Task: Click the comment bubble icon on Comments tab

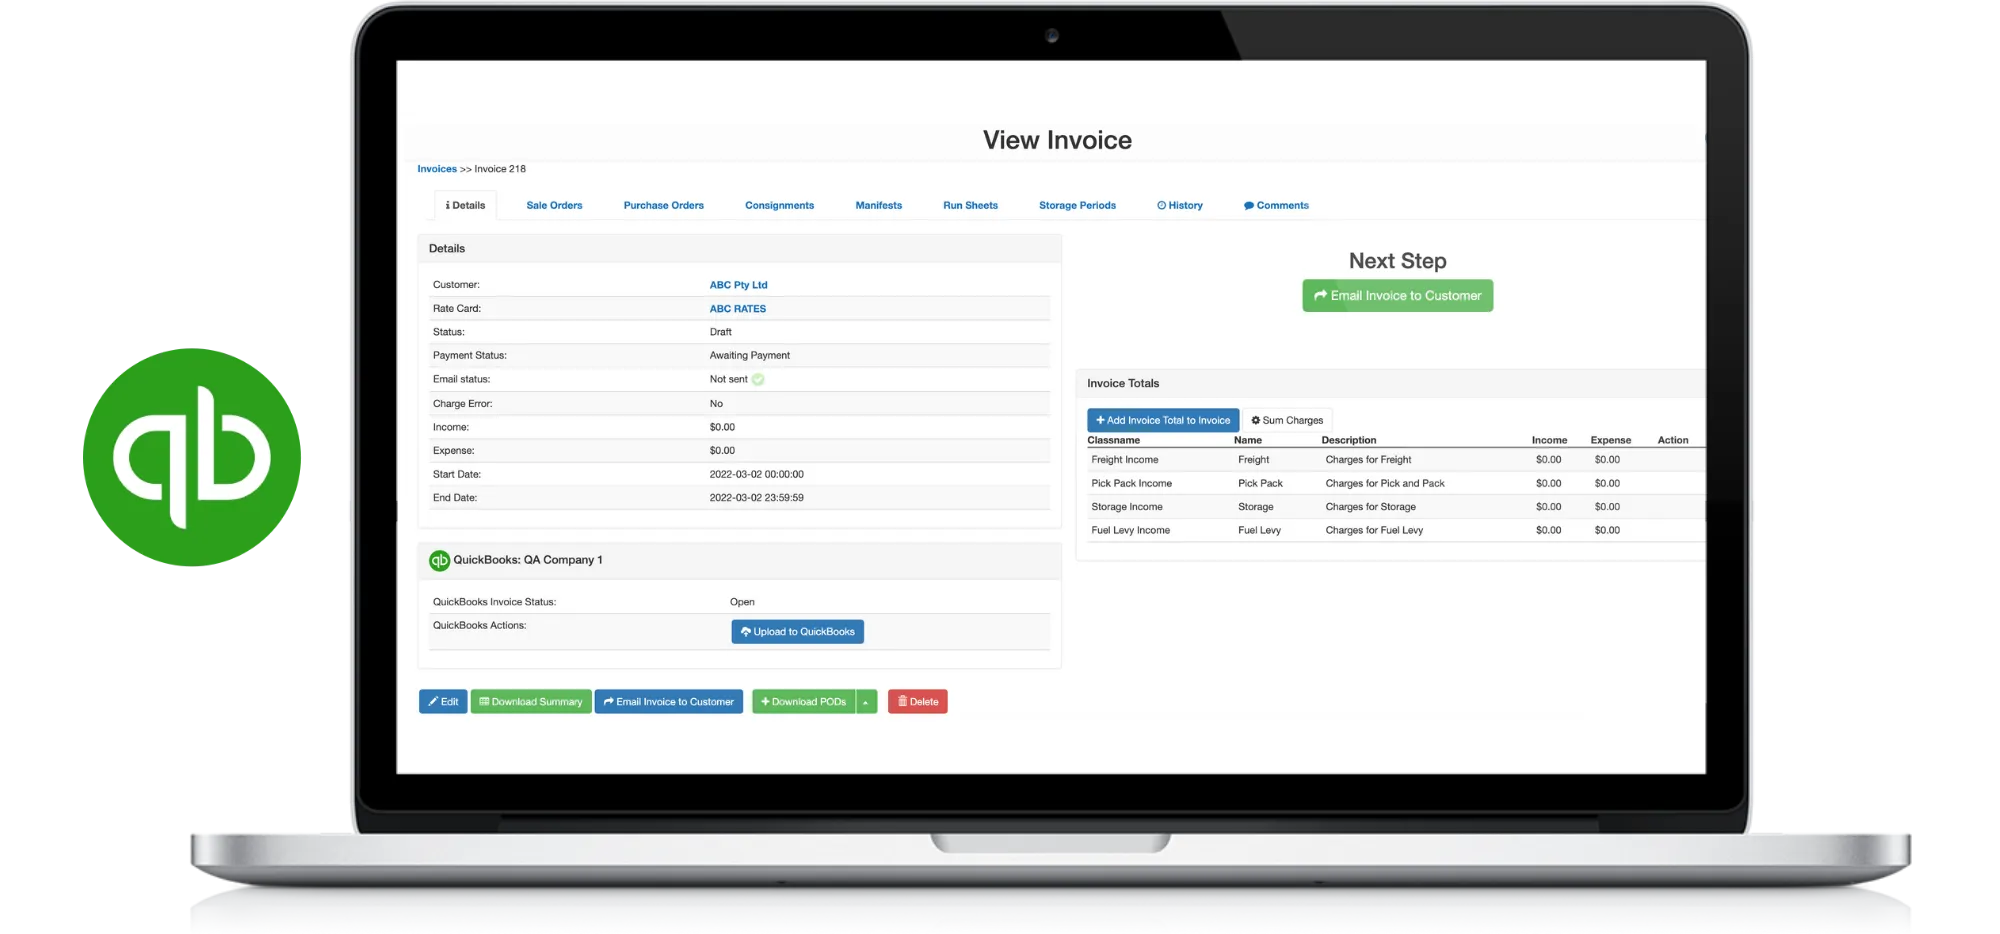Action: pyautogui.click(x=1248, y=205)
